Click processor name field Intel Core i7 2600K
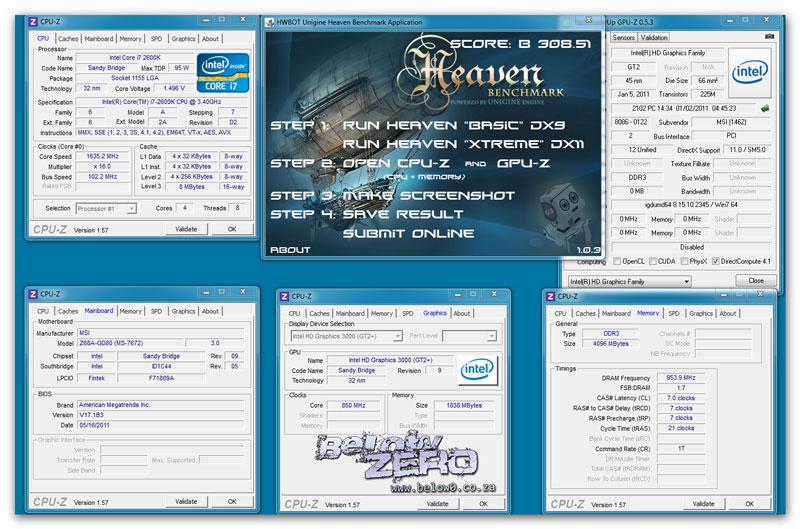This screenshot has height=529, width=800. pos(135,58)
